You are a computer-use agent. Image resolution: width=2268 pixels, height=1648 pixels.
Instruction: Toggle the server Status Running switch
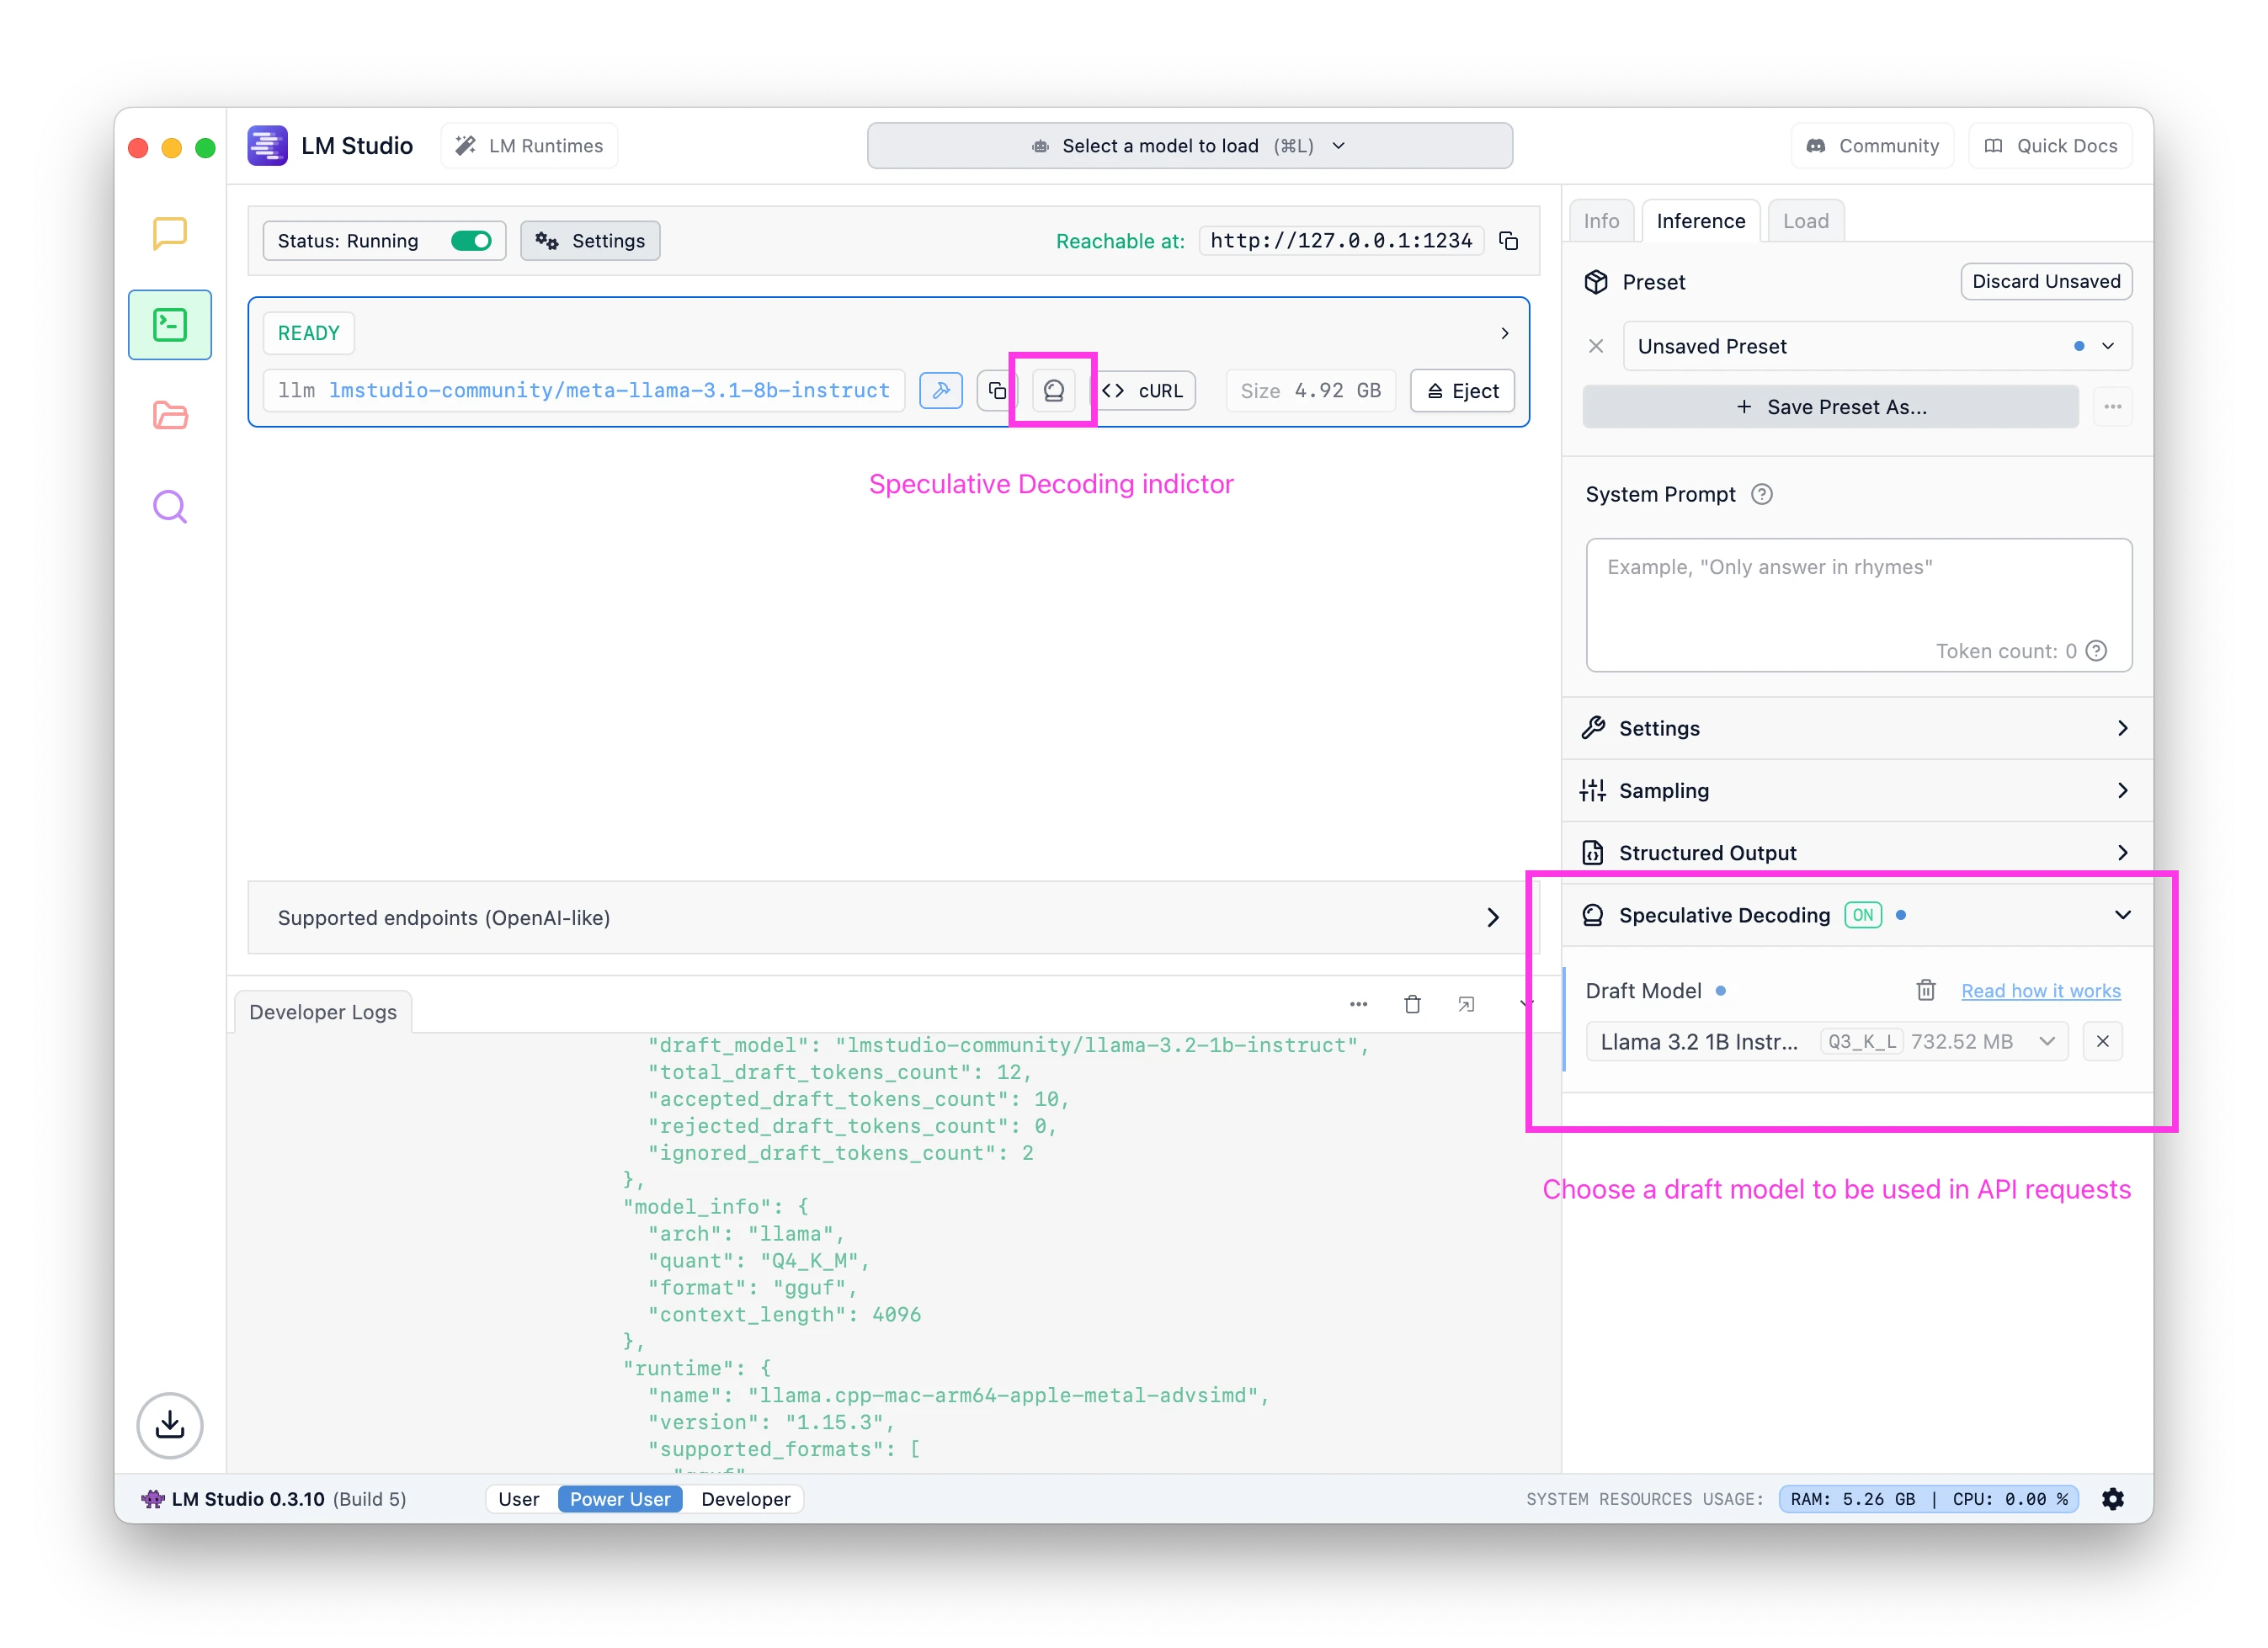pos(471,241)
